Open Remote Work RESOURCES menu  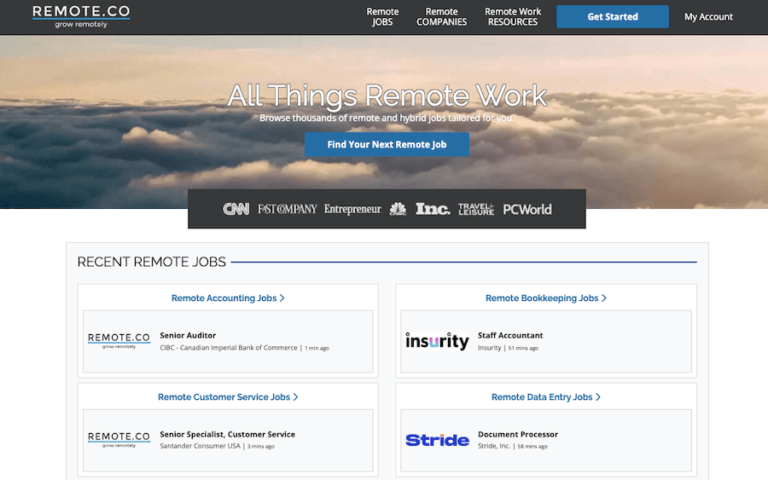pos(513,17)
